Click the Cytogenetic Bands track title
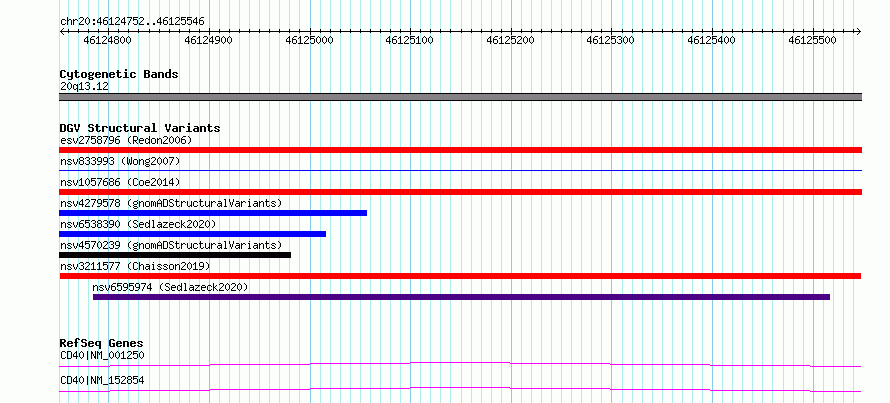 pos(119,74)
